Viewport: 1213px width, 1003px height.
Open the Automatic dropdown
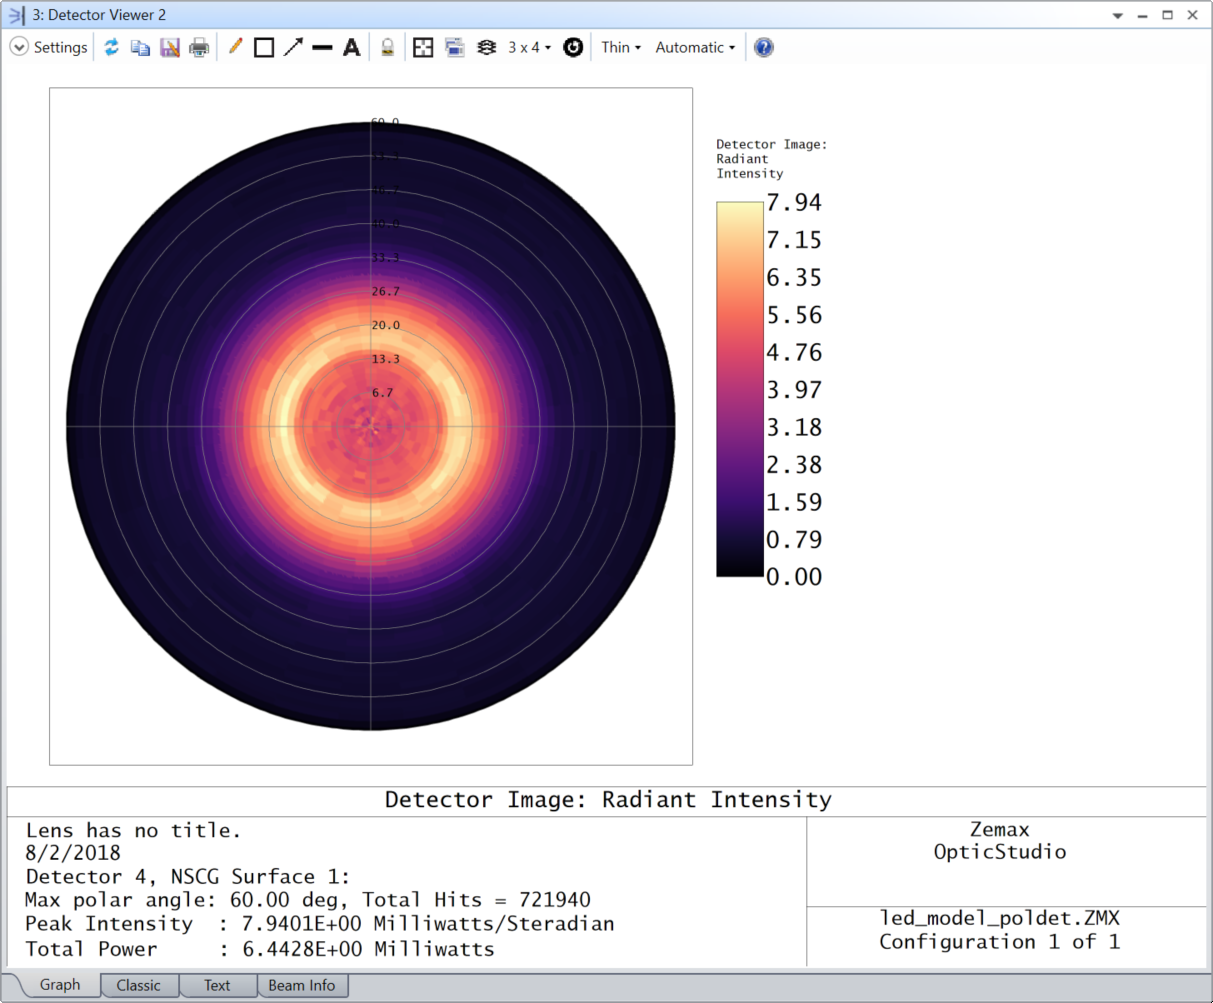click(695, 47)
